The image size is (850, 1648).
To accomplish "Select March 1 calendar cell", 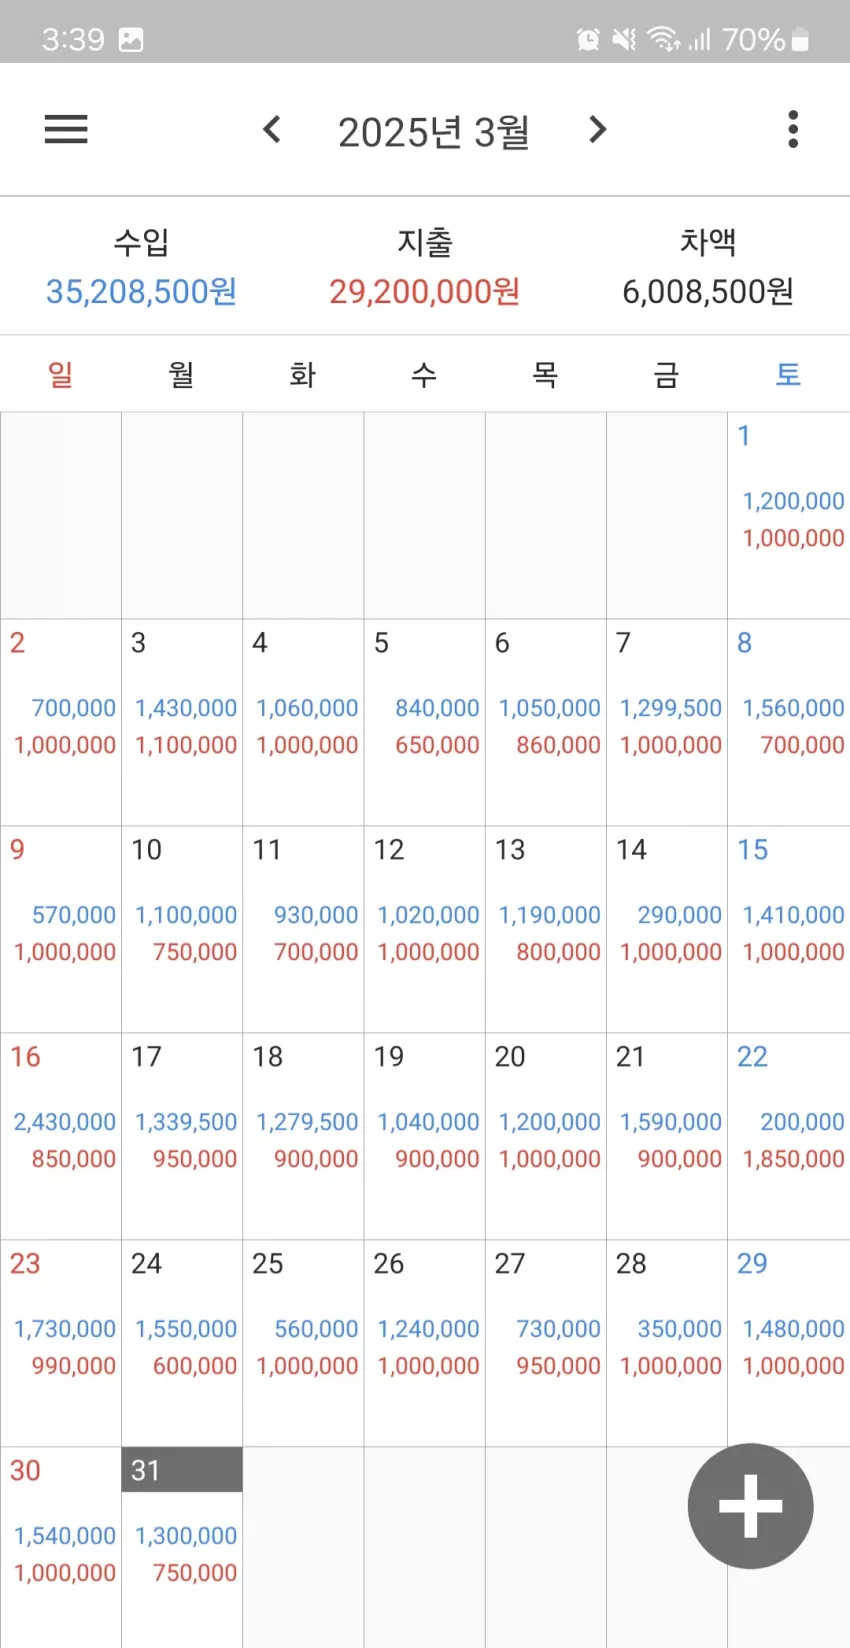I will click(x=788, y=515).
